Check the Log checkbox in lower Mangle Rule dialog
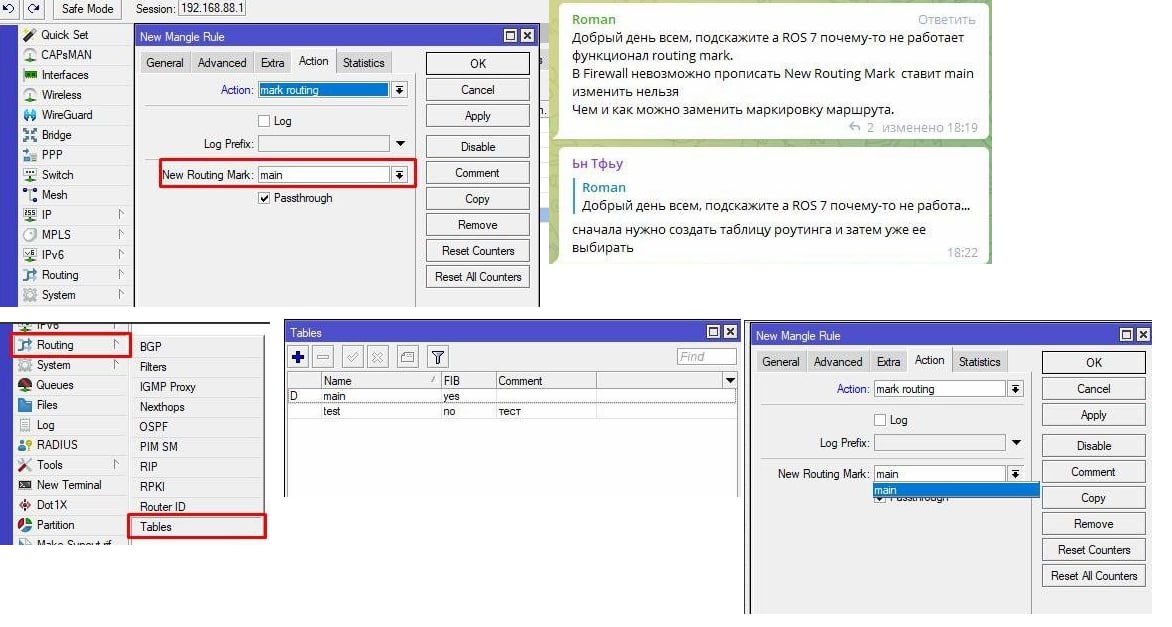Screen dimensions: 1172x627 [x=880, y=420]
